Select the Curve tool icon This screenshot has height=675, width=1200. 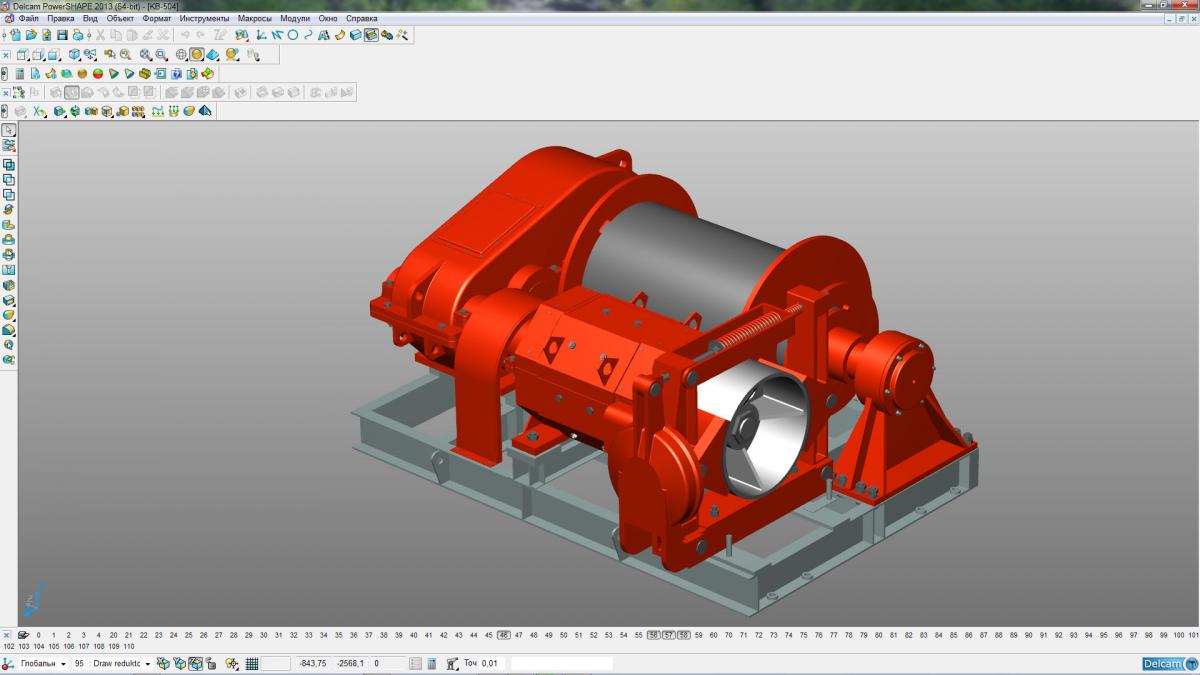pyautogui.click(x=308, y=35)
